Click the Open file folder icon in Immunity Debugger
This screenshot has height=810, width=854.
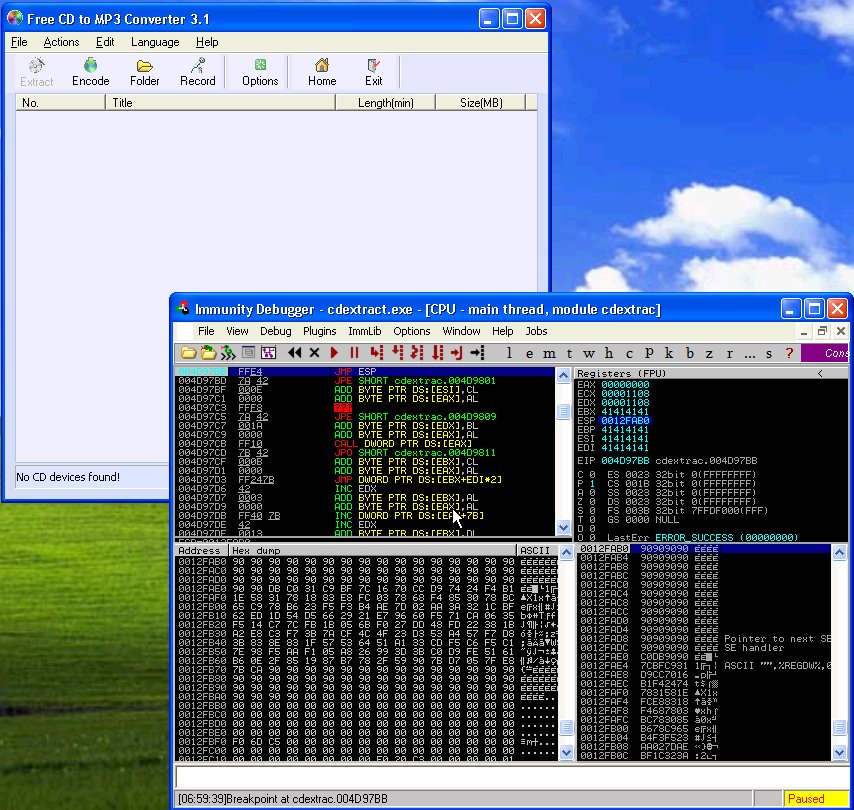tap(188, 353)
